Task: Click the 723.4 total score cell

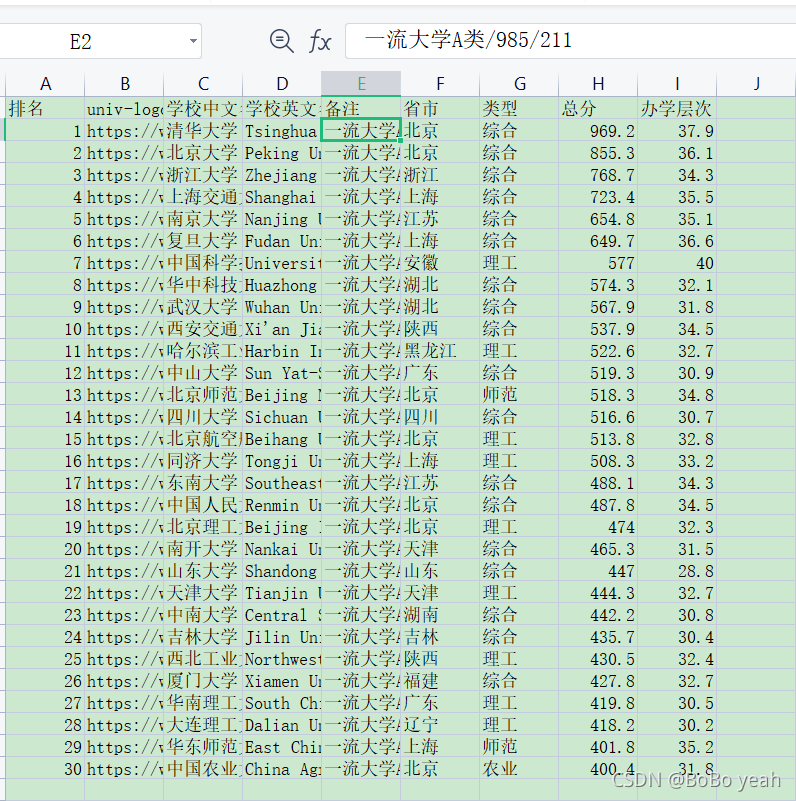Action: [598, 197]
